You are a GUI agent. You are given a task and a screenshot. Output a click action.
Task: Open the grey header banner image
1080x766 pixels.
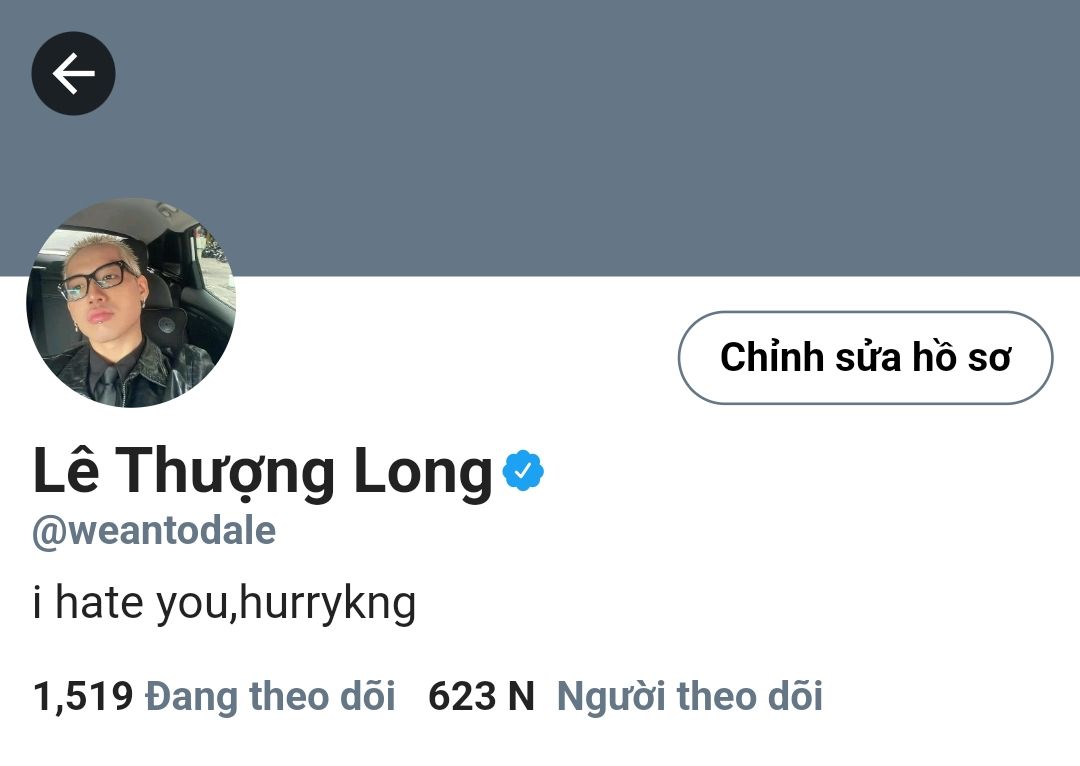coord(540,138)
